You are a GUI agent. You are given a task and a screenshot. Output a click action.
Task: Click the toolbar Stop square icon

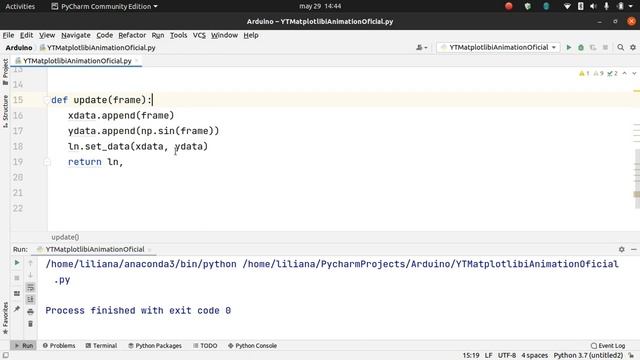(605, 47)
